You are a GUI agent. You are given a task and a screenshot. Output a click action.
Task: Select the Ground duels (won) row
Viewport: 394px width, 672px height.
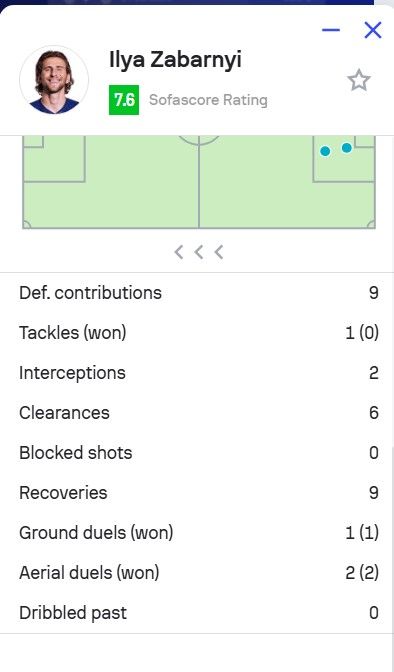coord(199,533)
